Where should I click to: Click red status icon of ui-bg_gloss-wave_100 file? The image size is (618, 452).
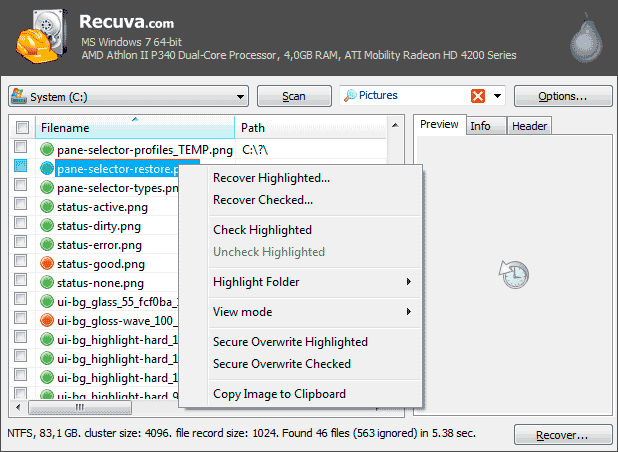click(x=47, y=320)
